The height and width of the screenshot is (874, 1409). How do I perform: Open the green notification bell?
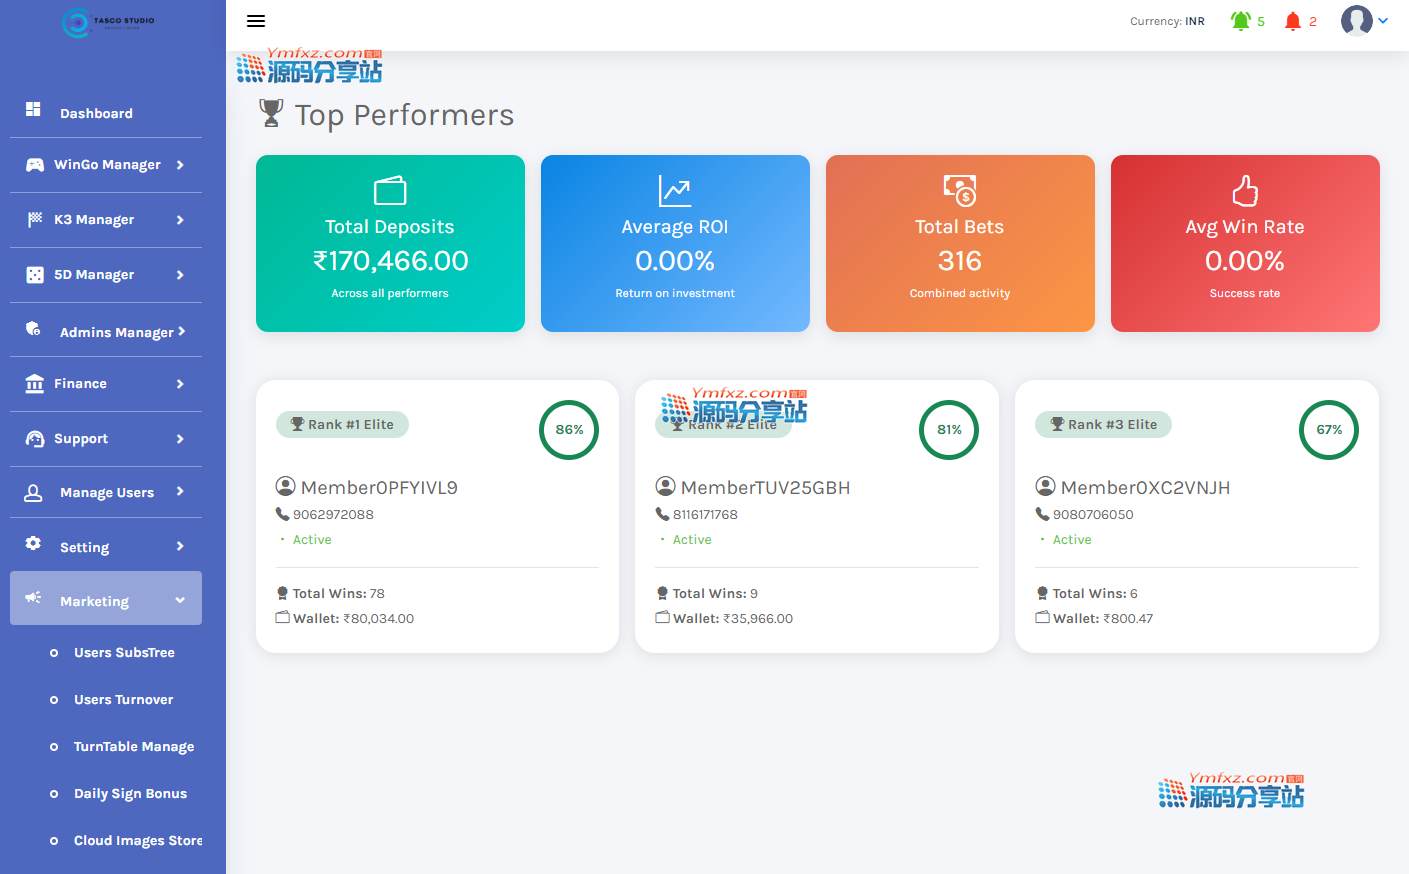[1241, 21]
